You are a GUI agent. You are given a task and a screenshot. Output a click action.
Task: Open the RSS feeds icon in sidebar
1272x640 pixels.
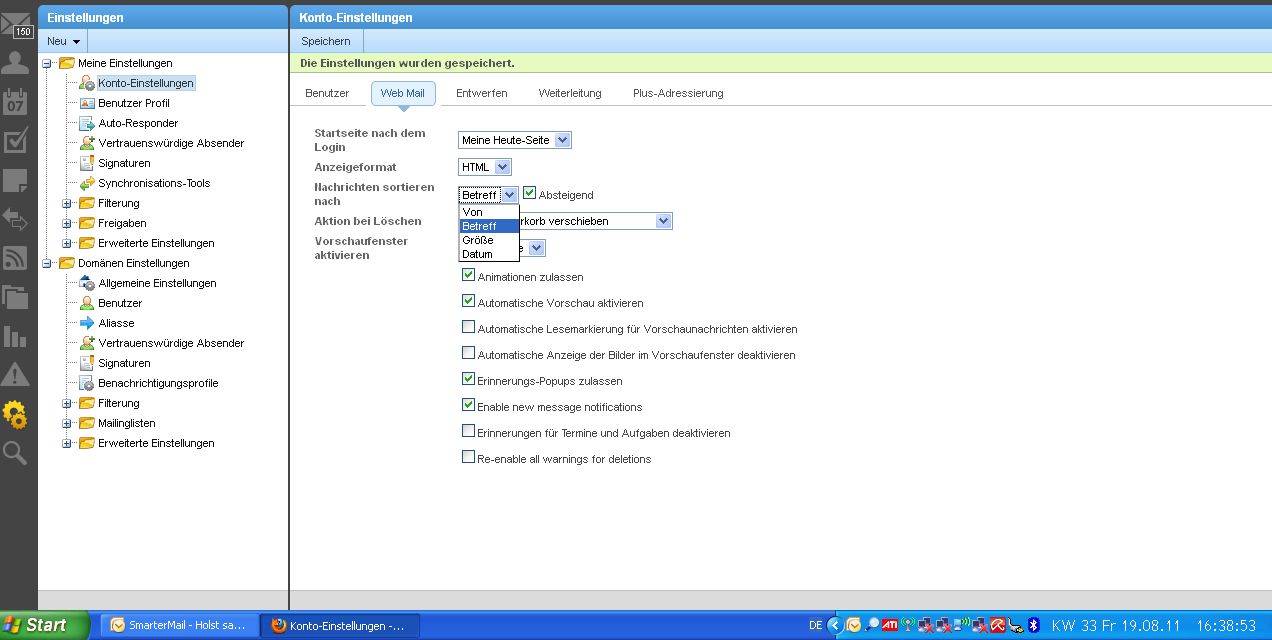pos(15,258)
